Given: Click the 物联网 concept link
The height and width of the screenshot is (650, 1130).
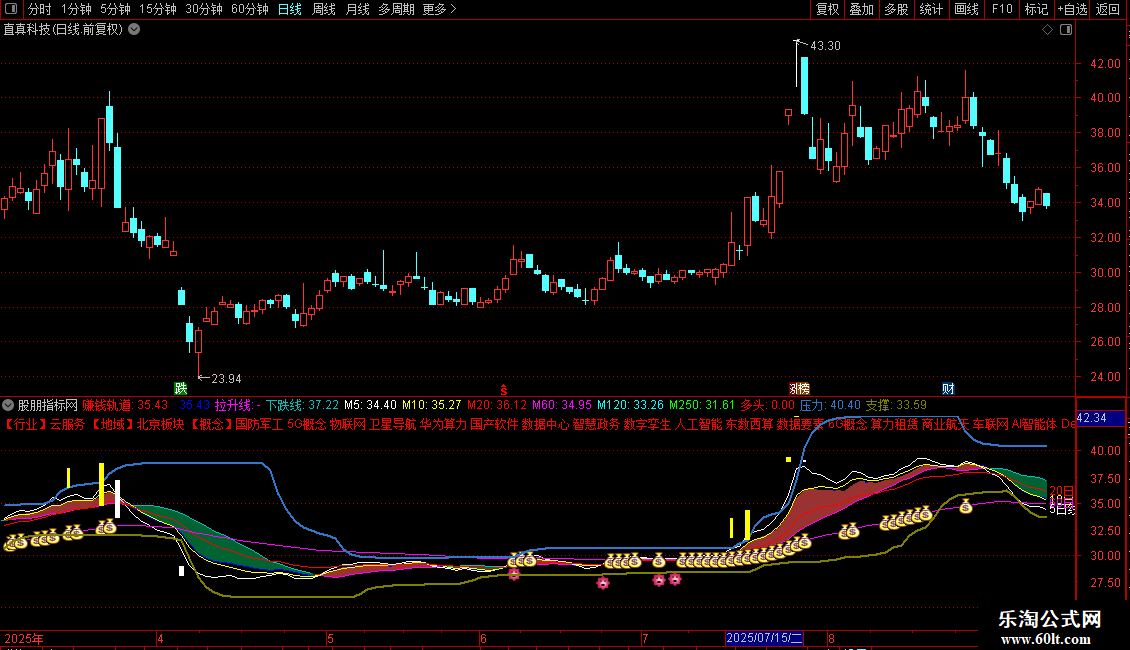Looking at the screenshot, I should [x=347, y=424].
